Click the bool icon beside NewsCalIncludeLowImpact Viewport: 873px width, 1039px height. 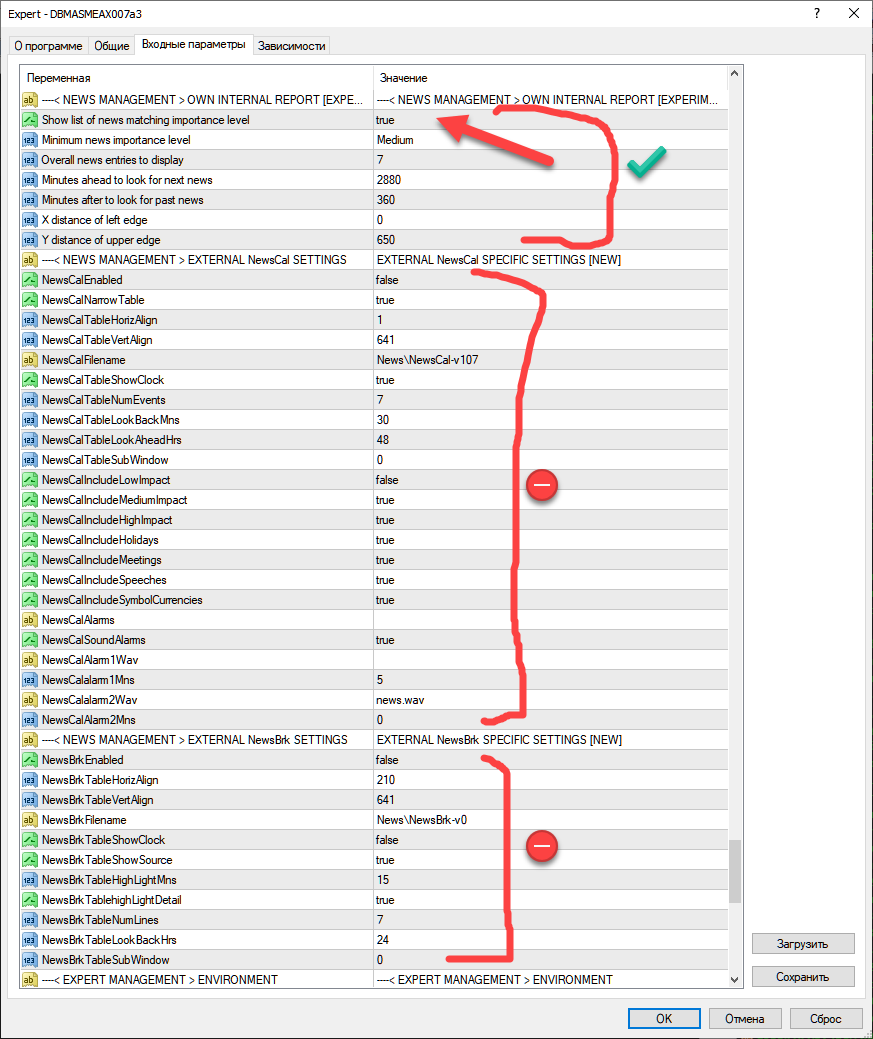(x=29, y=480)
